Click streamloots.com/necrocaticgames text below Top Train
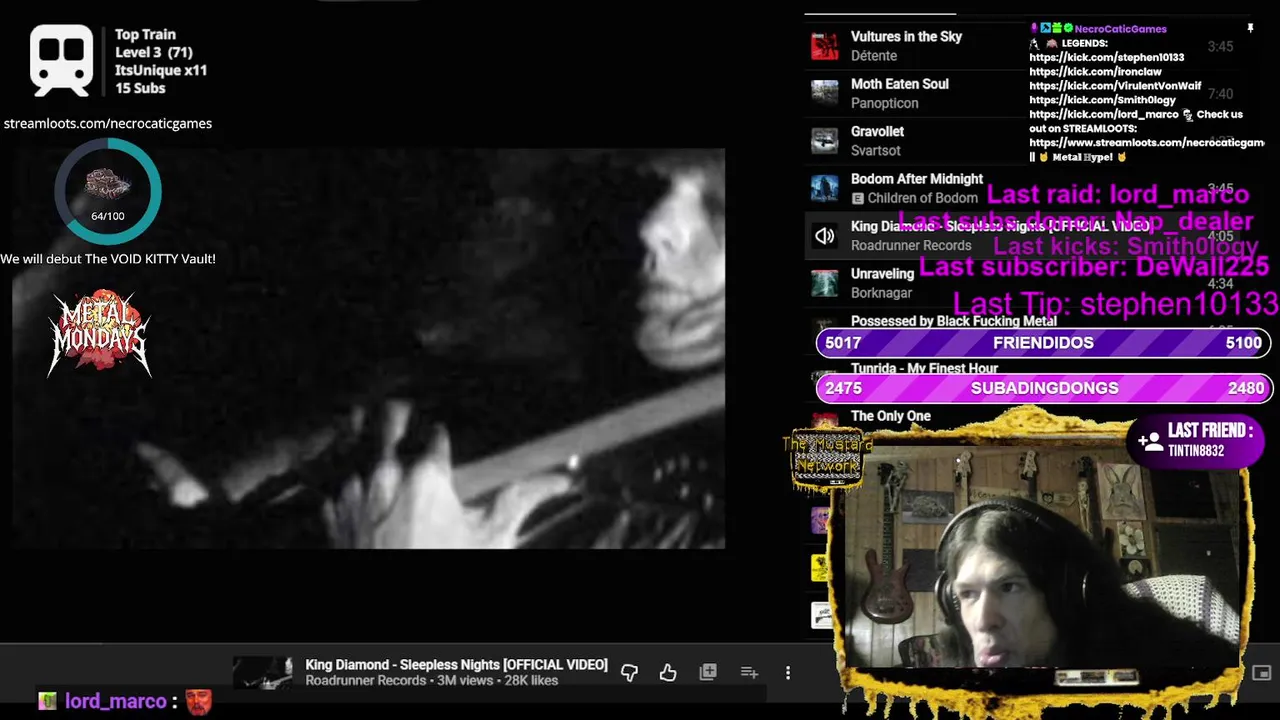This screenshot has height=720, width=1280. (107, 124)
